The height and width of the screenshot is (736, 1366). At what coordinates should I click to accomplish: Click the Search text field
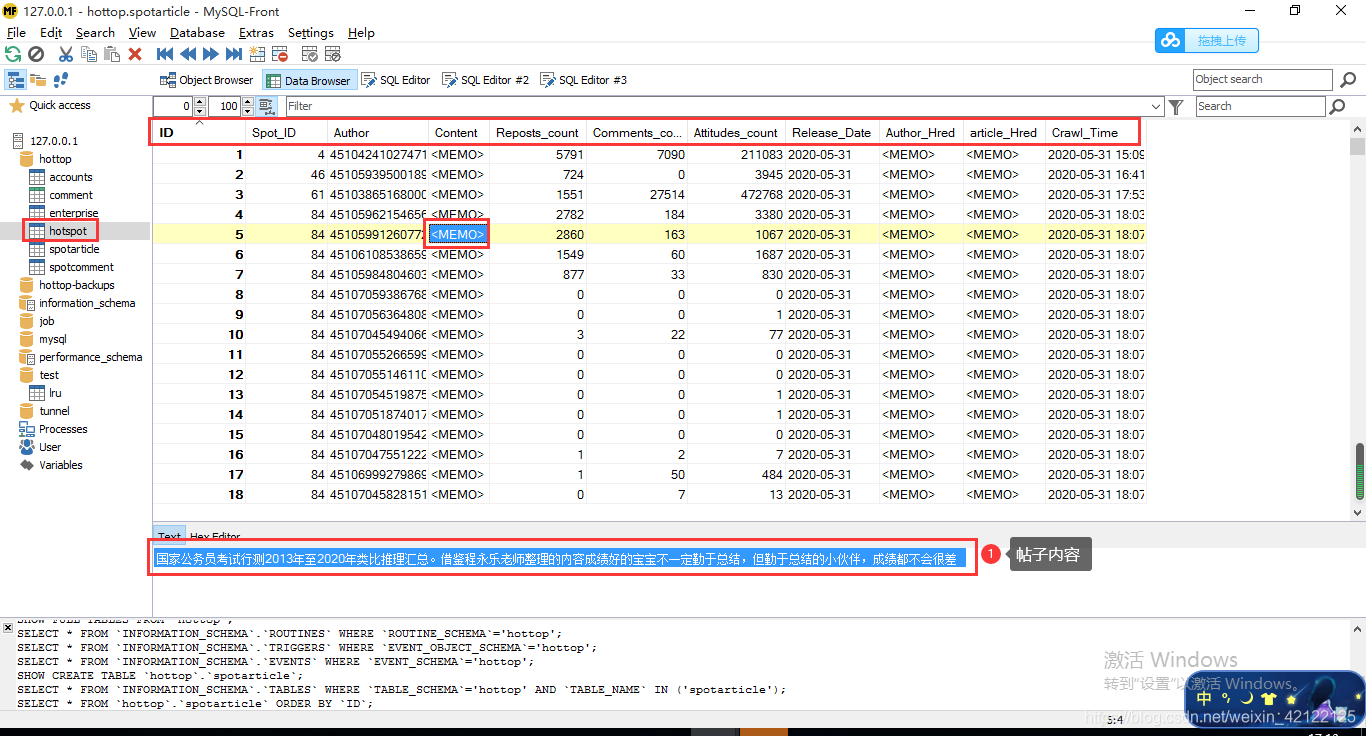click(x=1259, y=106)
